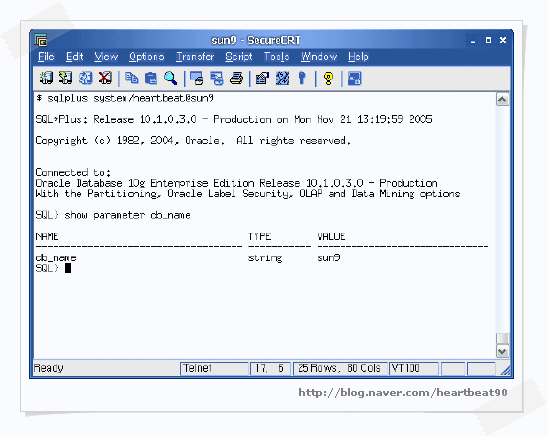The image size is (548, 437).
Task: Click the key-shaped Public Key icon
Action: [x=302, y=78]
